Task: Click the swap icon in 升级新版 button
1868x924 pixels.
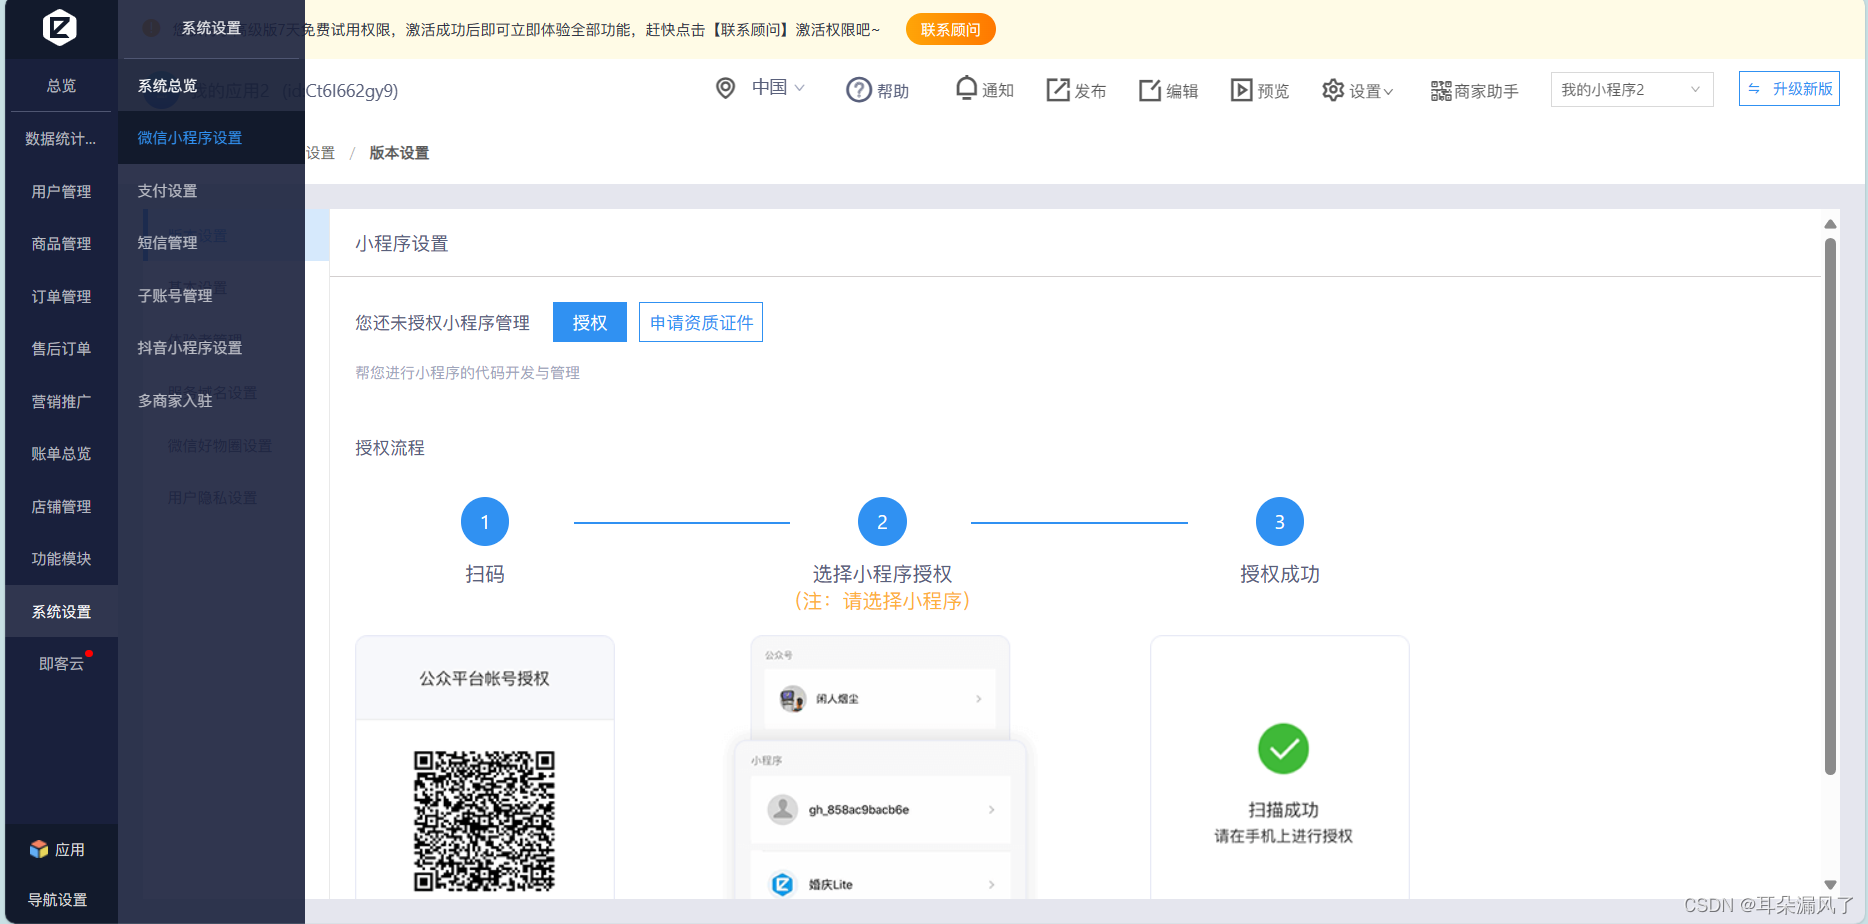Action: (1754, 89)
